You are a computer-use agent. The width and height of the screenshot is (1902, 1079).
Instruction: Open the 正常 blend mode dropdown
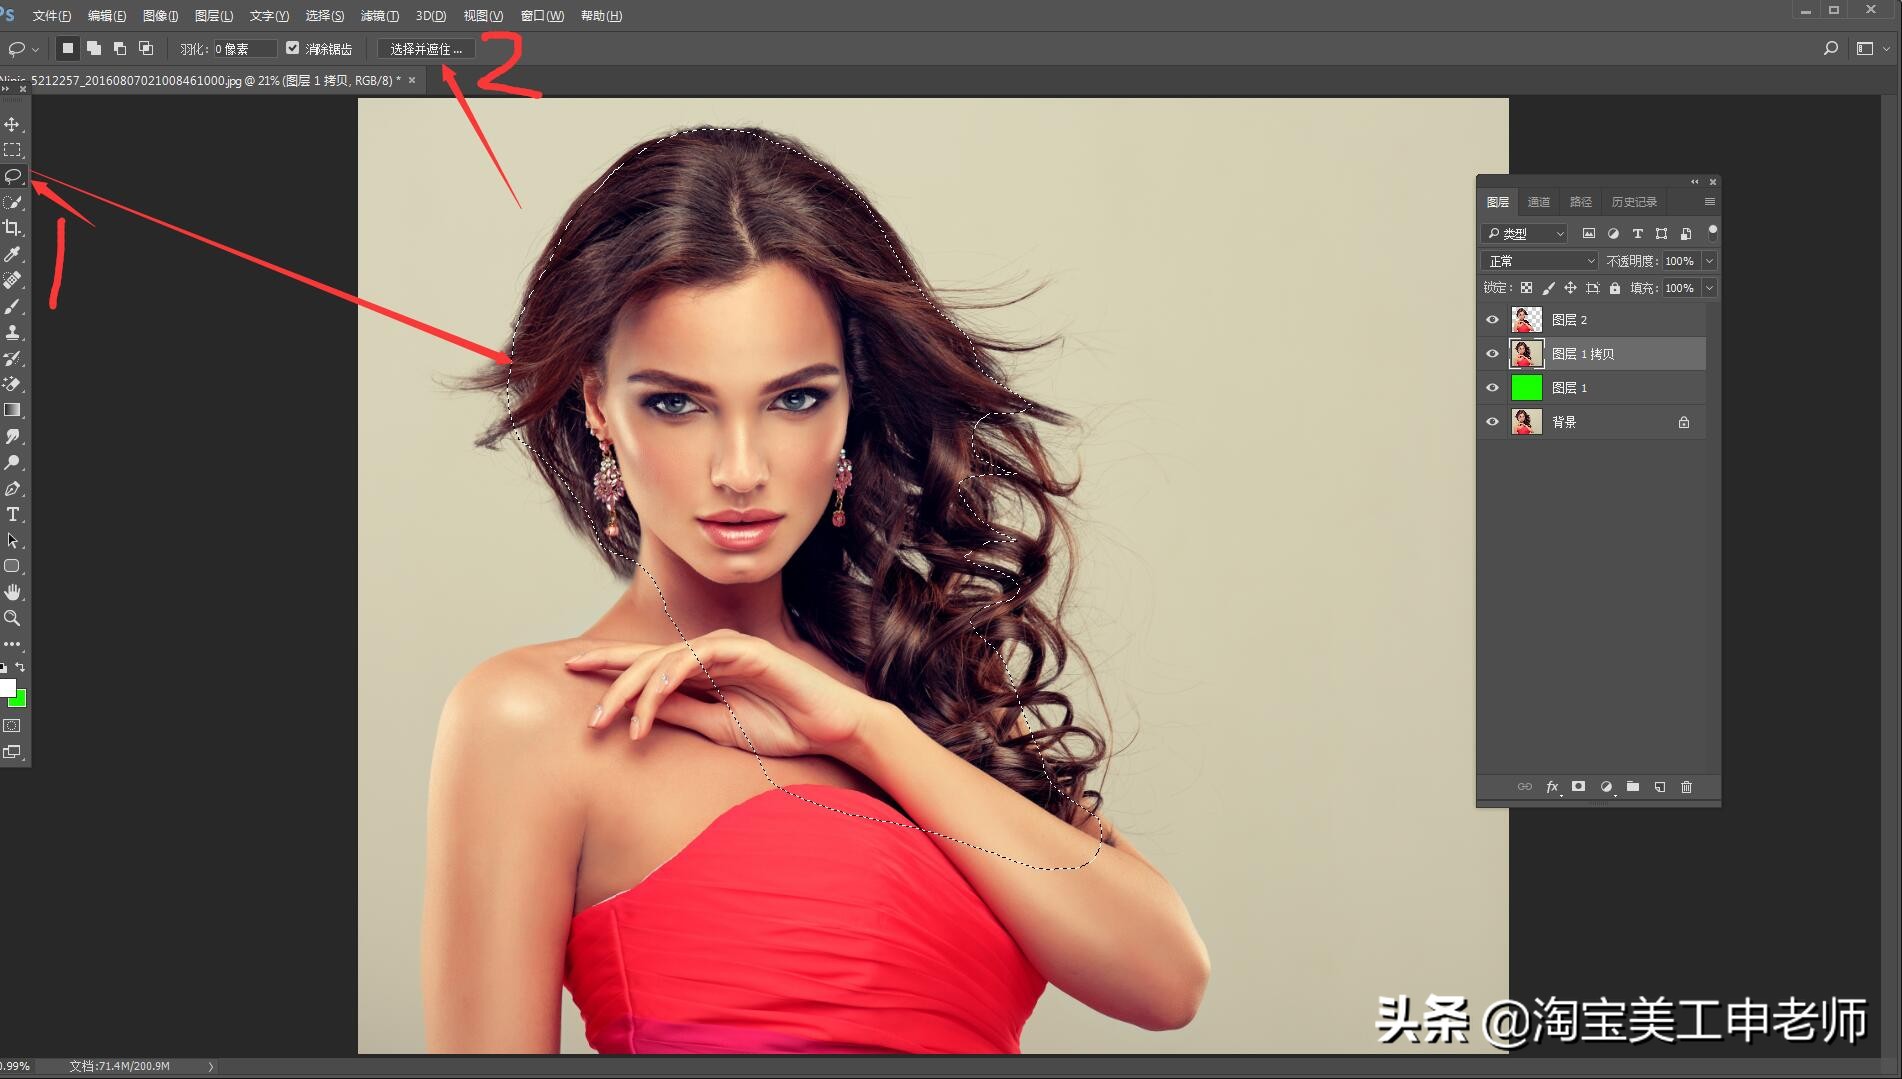(x=1539, y=261)
